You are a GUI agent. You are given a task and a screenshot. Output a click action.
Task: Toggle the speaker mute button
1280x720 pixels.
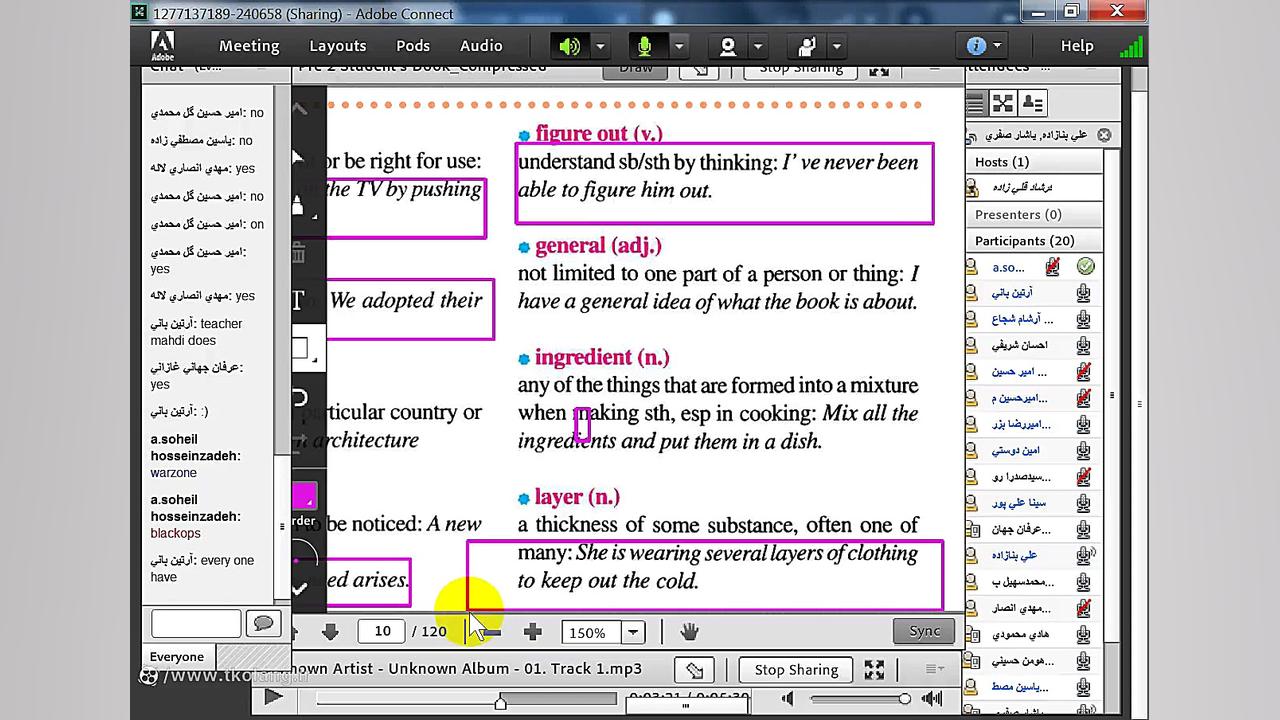point(569,46)
